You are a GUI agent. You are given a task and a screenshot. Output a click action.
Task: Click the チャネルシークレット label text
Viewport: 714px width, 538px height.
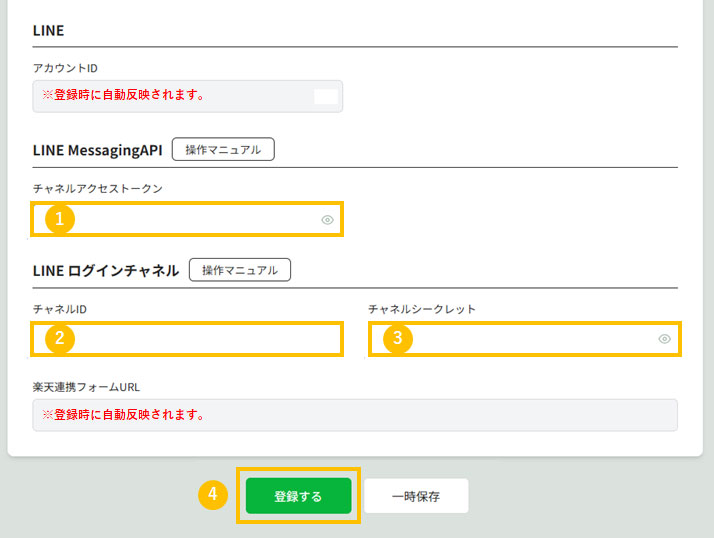[421, 309]
